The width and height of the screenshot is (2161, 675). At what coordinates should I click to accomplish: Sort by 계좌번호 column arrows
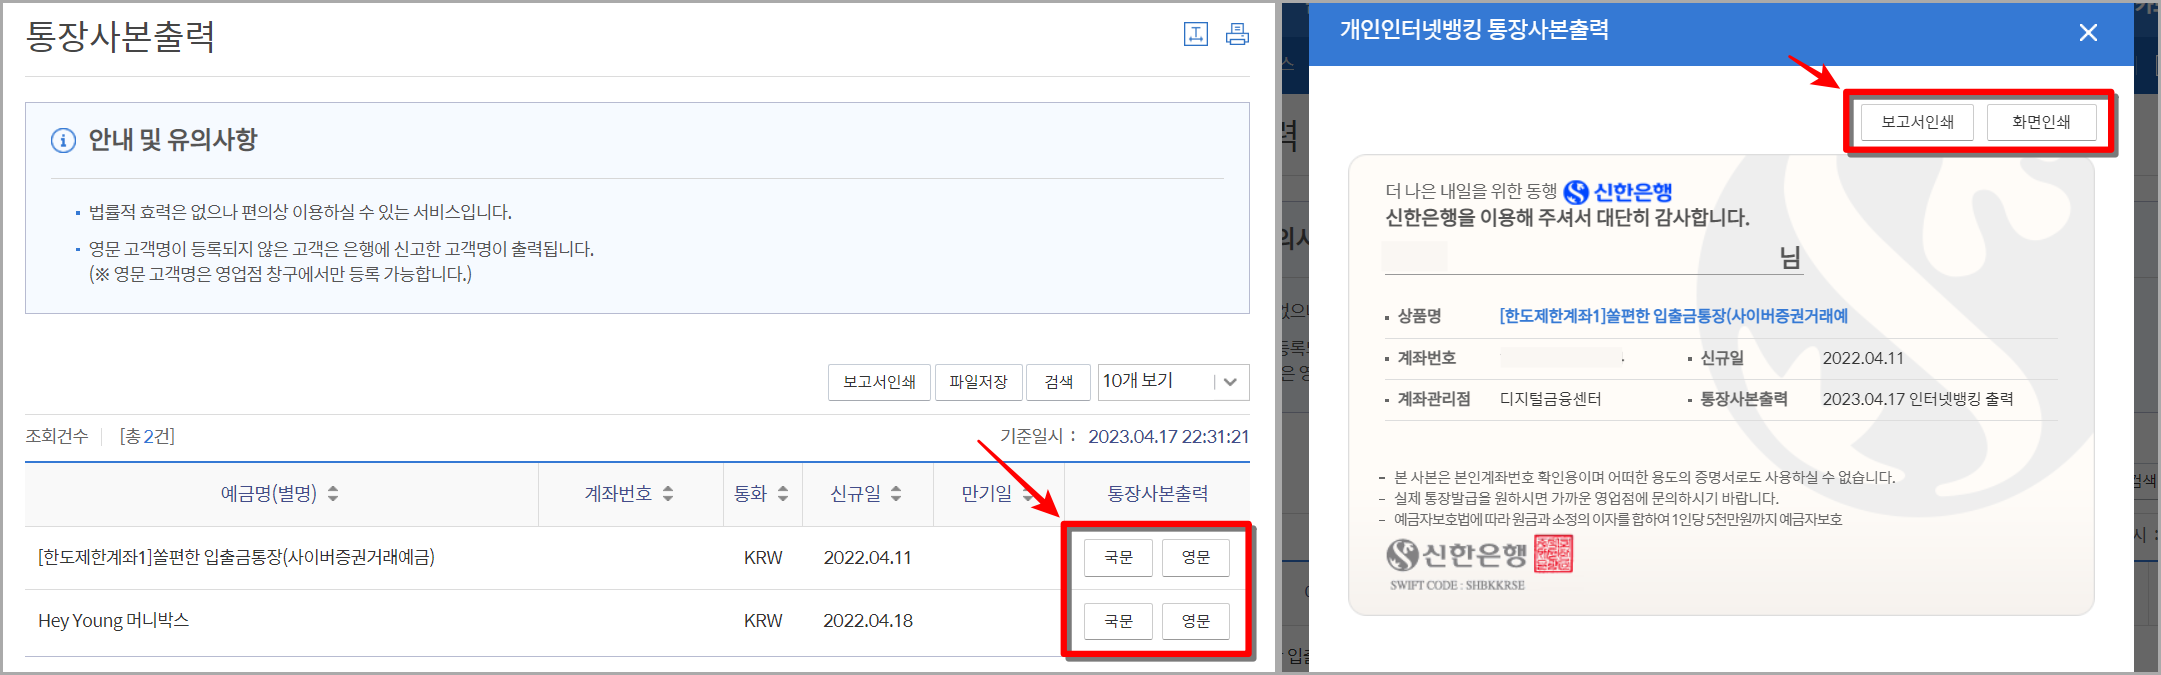(x=668, y=494)
